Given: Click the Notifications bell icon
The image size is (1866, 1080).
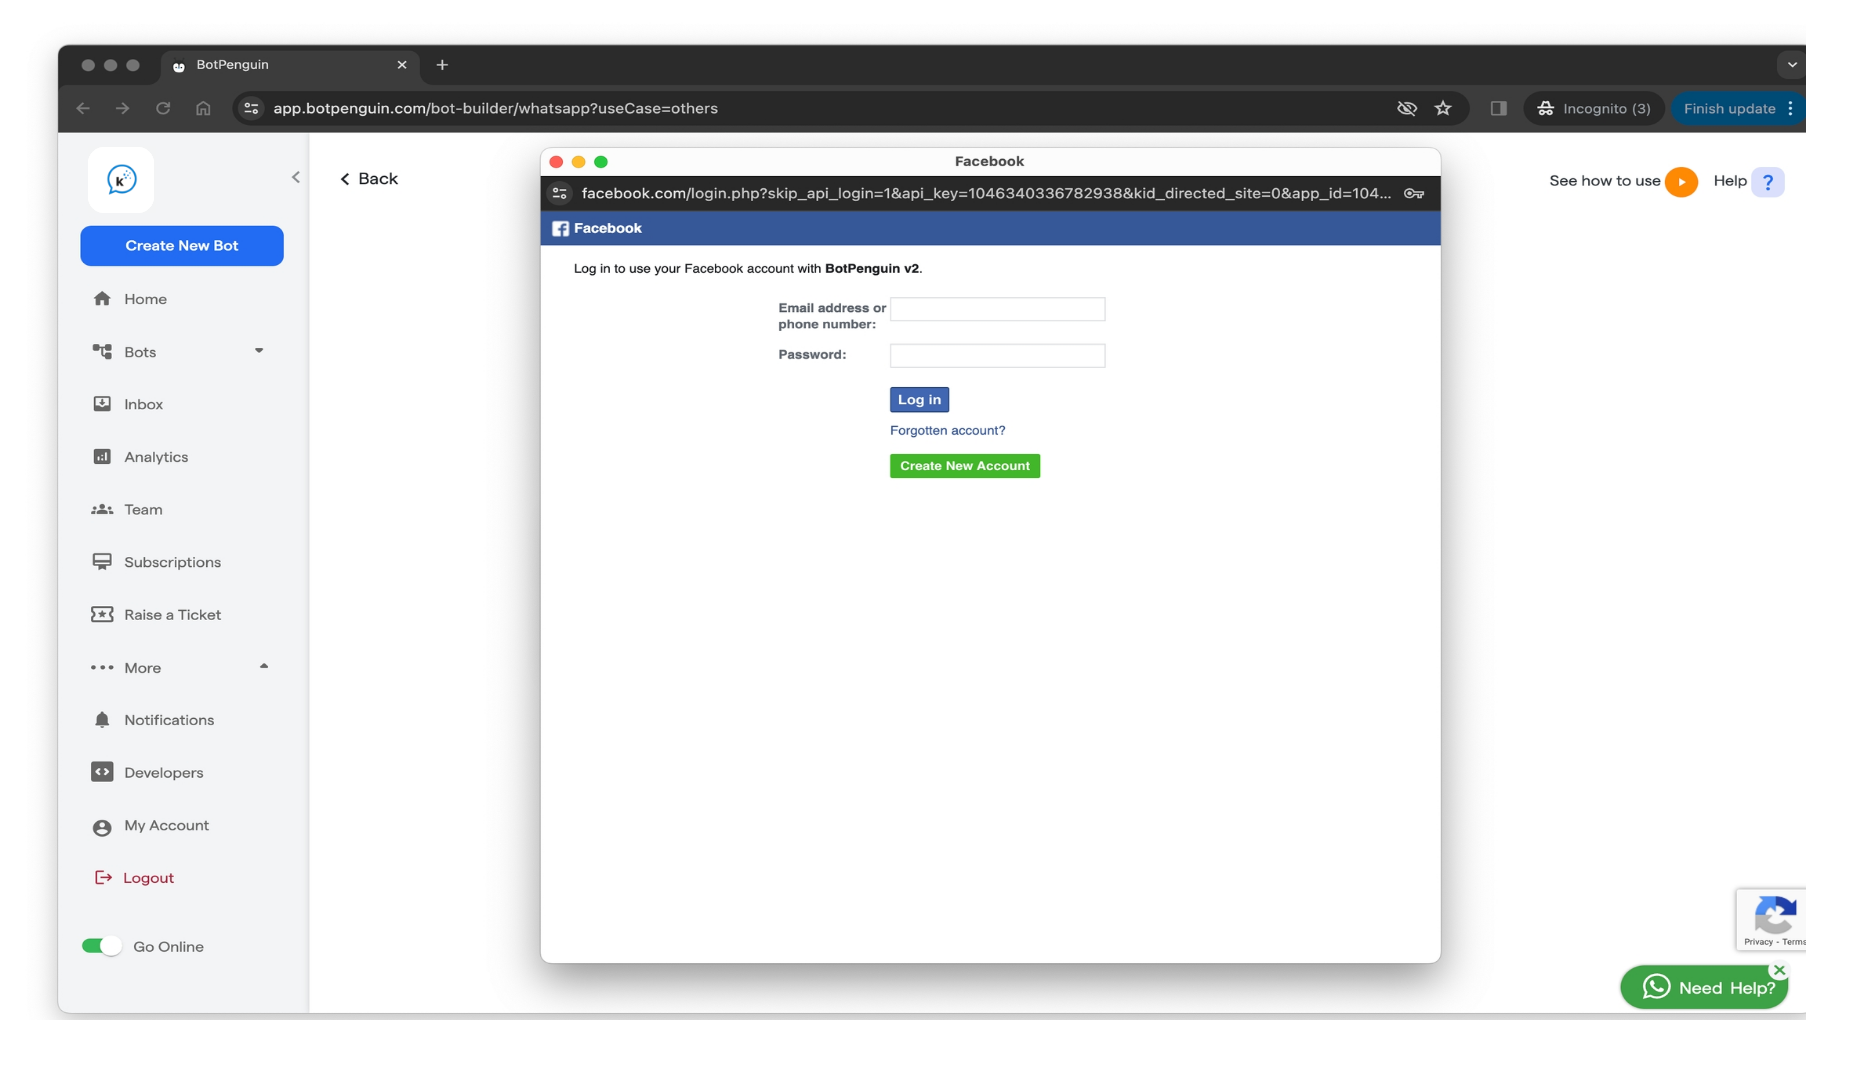Looking at the screenshot, I should [102, 720].
